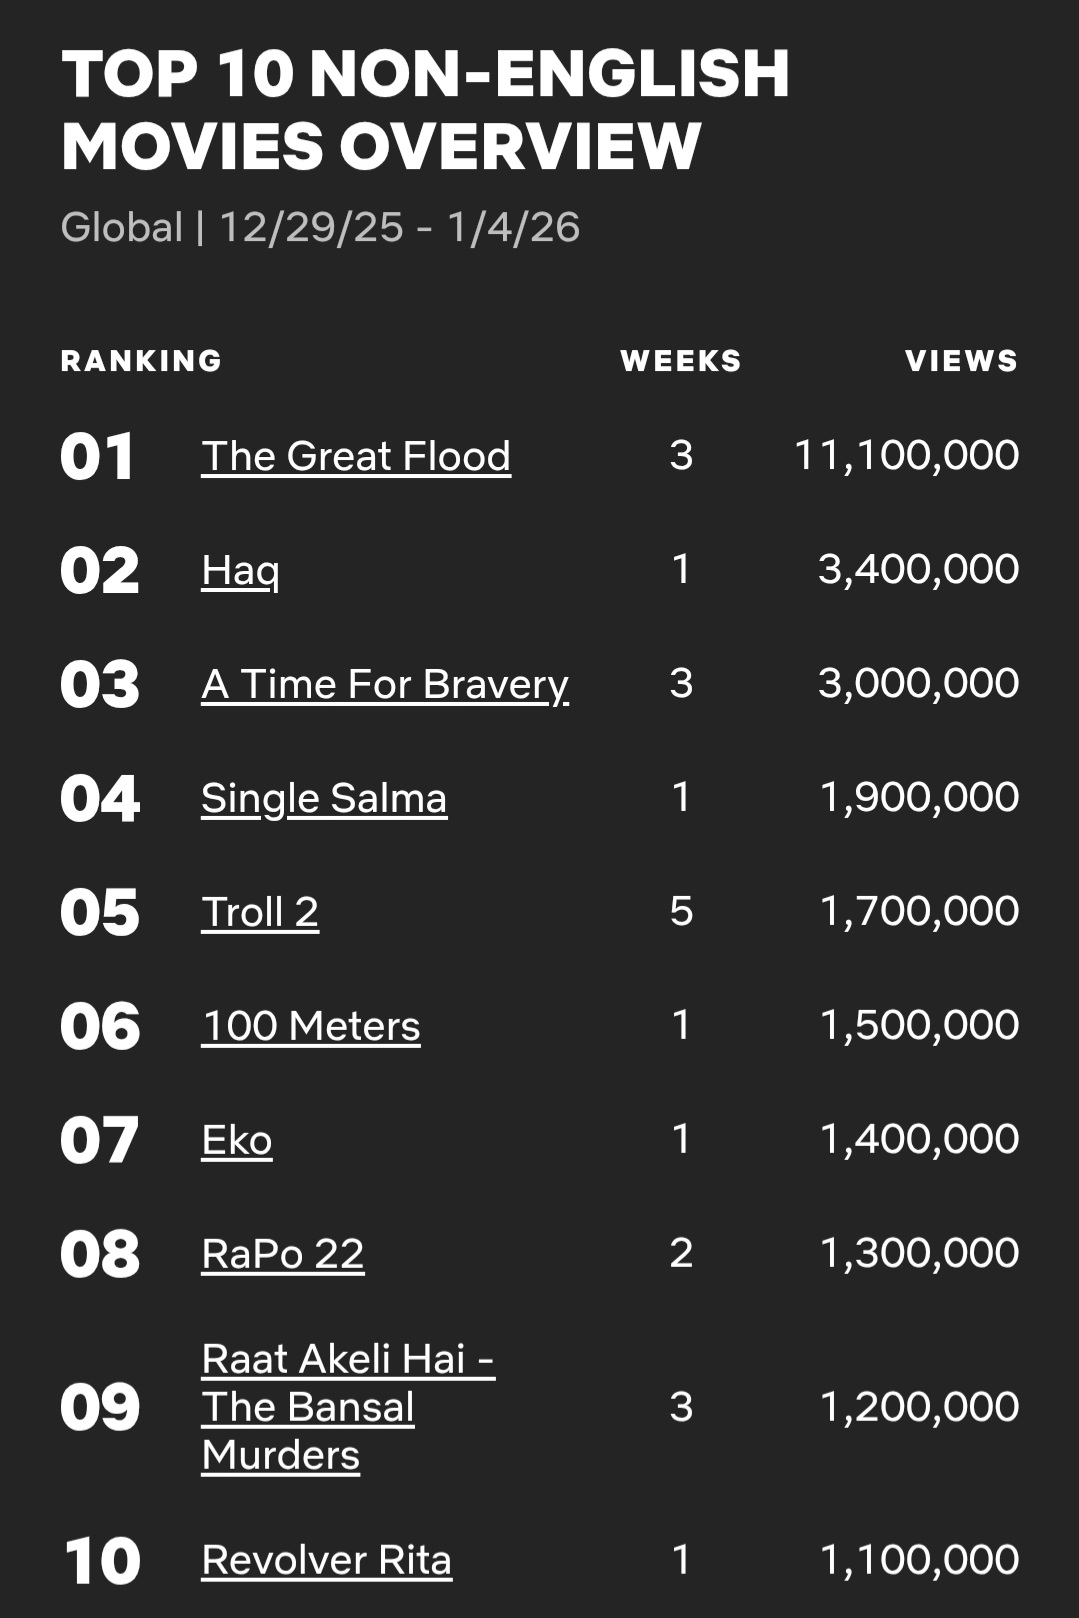Viewport: 1079px width, 1618px height.
Task: Click the 3,400,000 views value for Haq
Action: tap(918, 570)
